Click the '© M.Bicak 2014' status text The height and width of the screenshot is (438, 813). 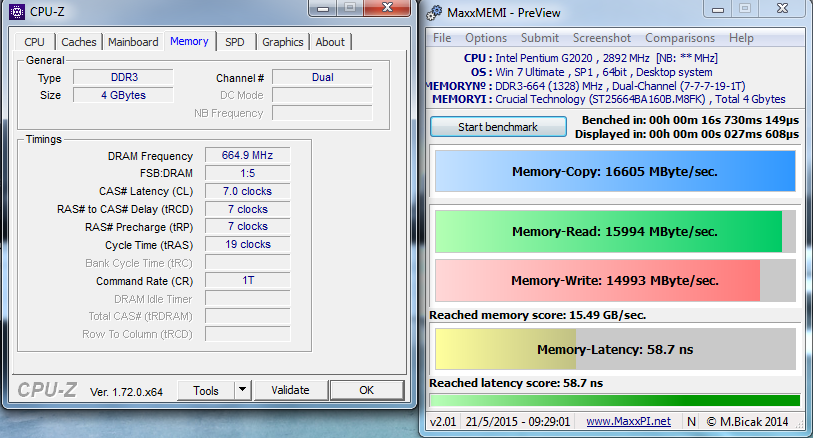pyautogui.click(x=747, y=421)
